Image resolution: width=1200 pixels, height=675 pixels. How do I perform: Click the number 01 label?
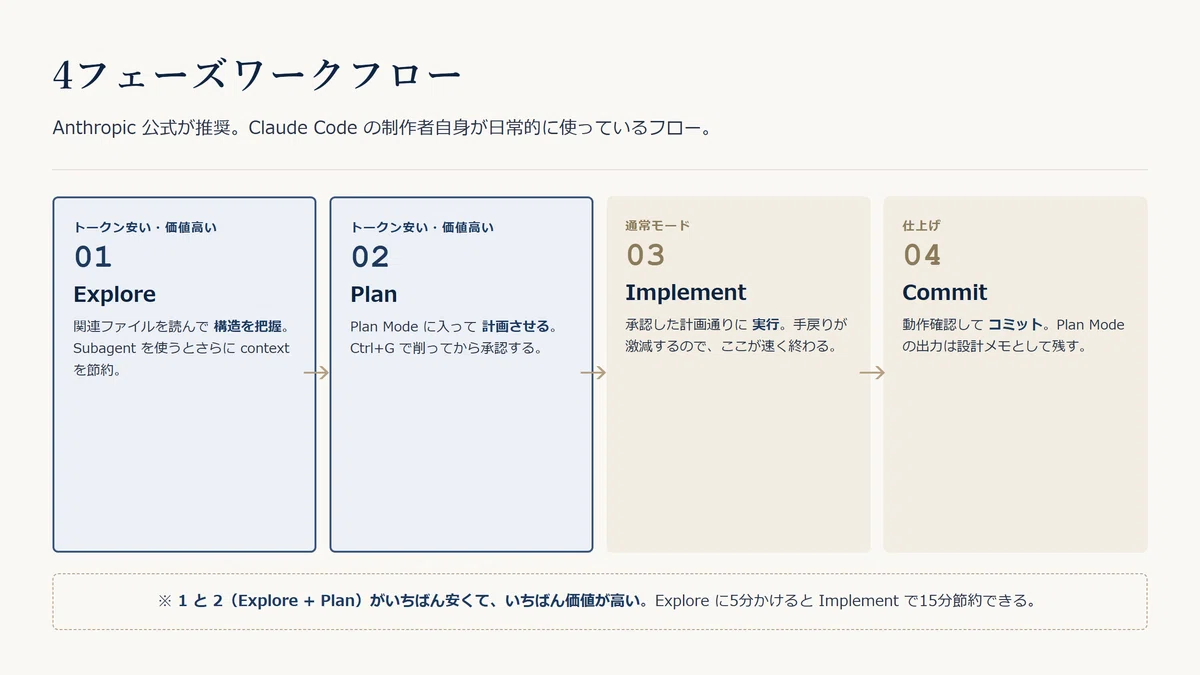[x=93, y=257]
